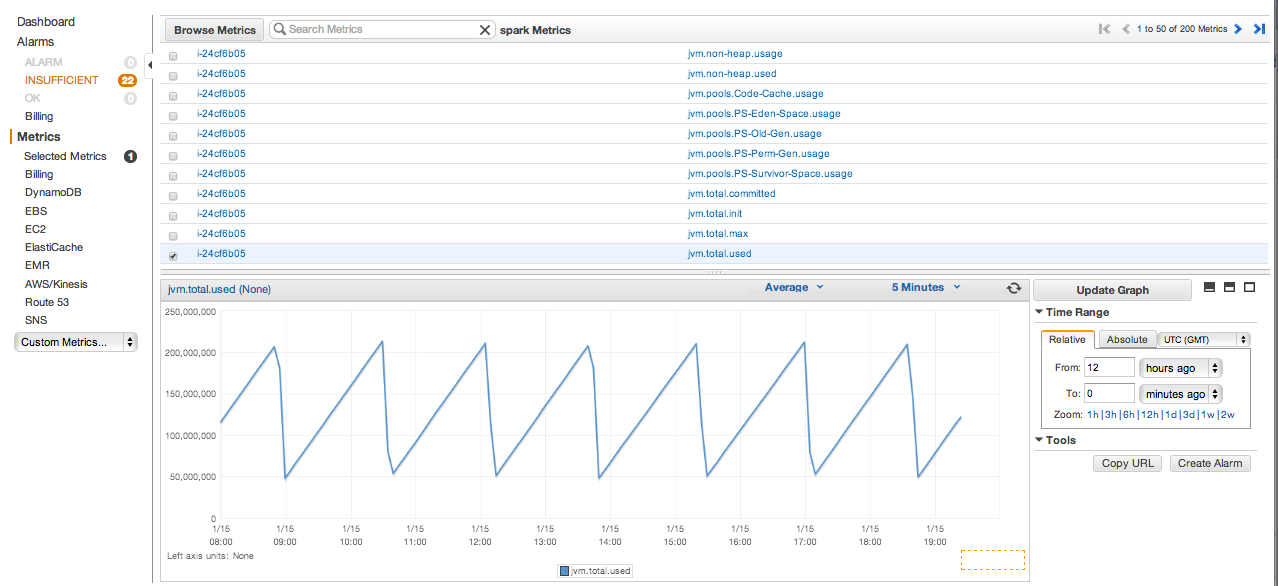The image size is (1278, 586).
Task: Open the Average statistic dropdown
Action: 794,288
